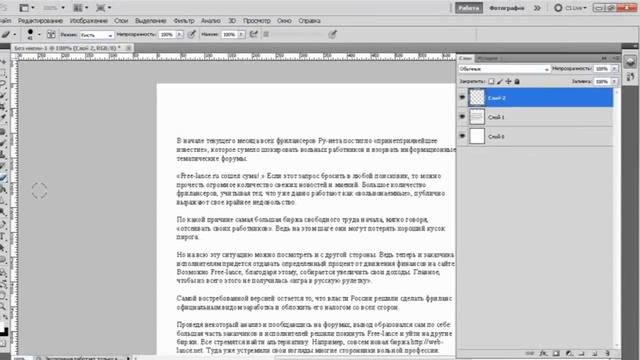Open the Layers panel options menu icon
The height and width of the screenshot is (360, 640).
click(x=615, y=58)
